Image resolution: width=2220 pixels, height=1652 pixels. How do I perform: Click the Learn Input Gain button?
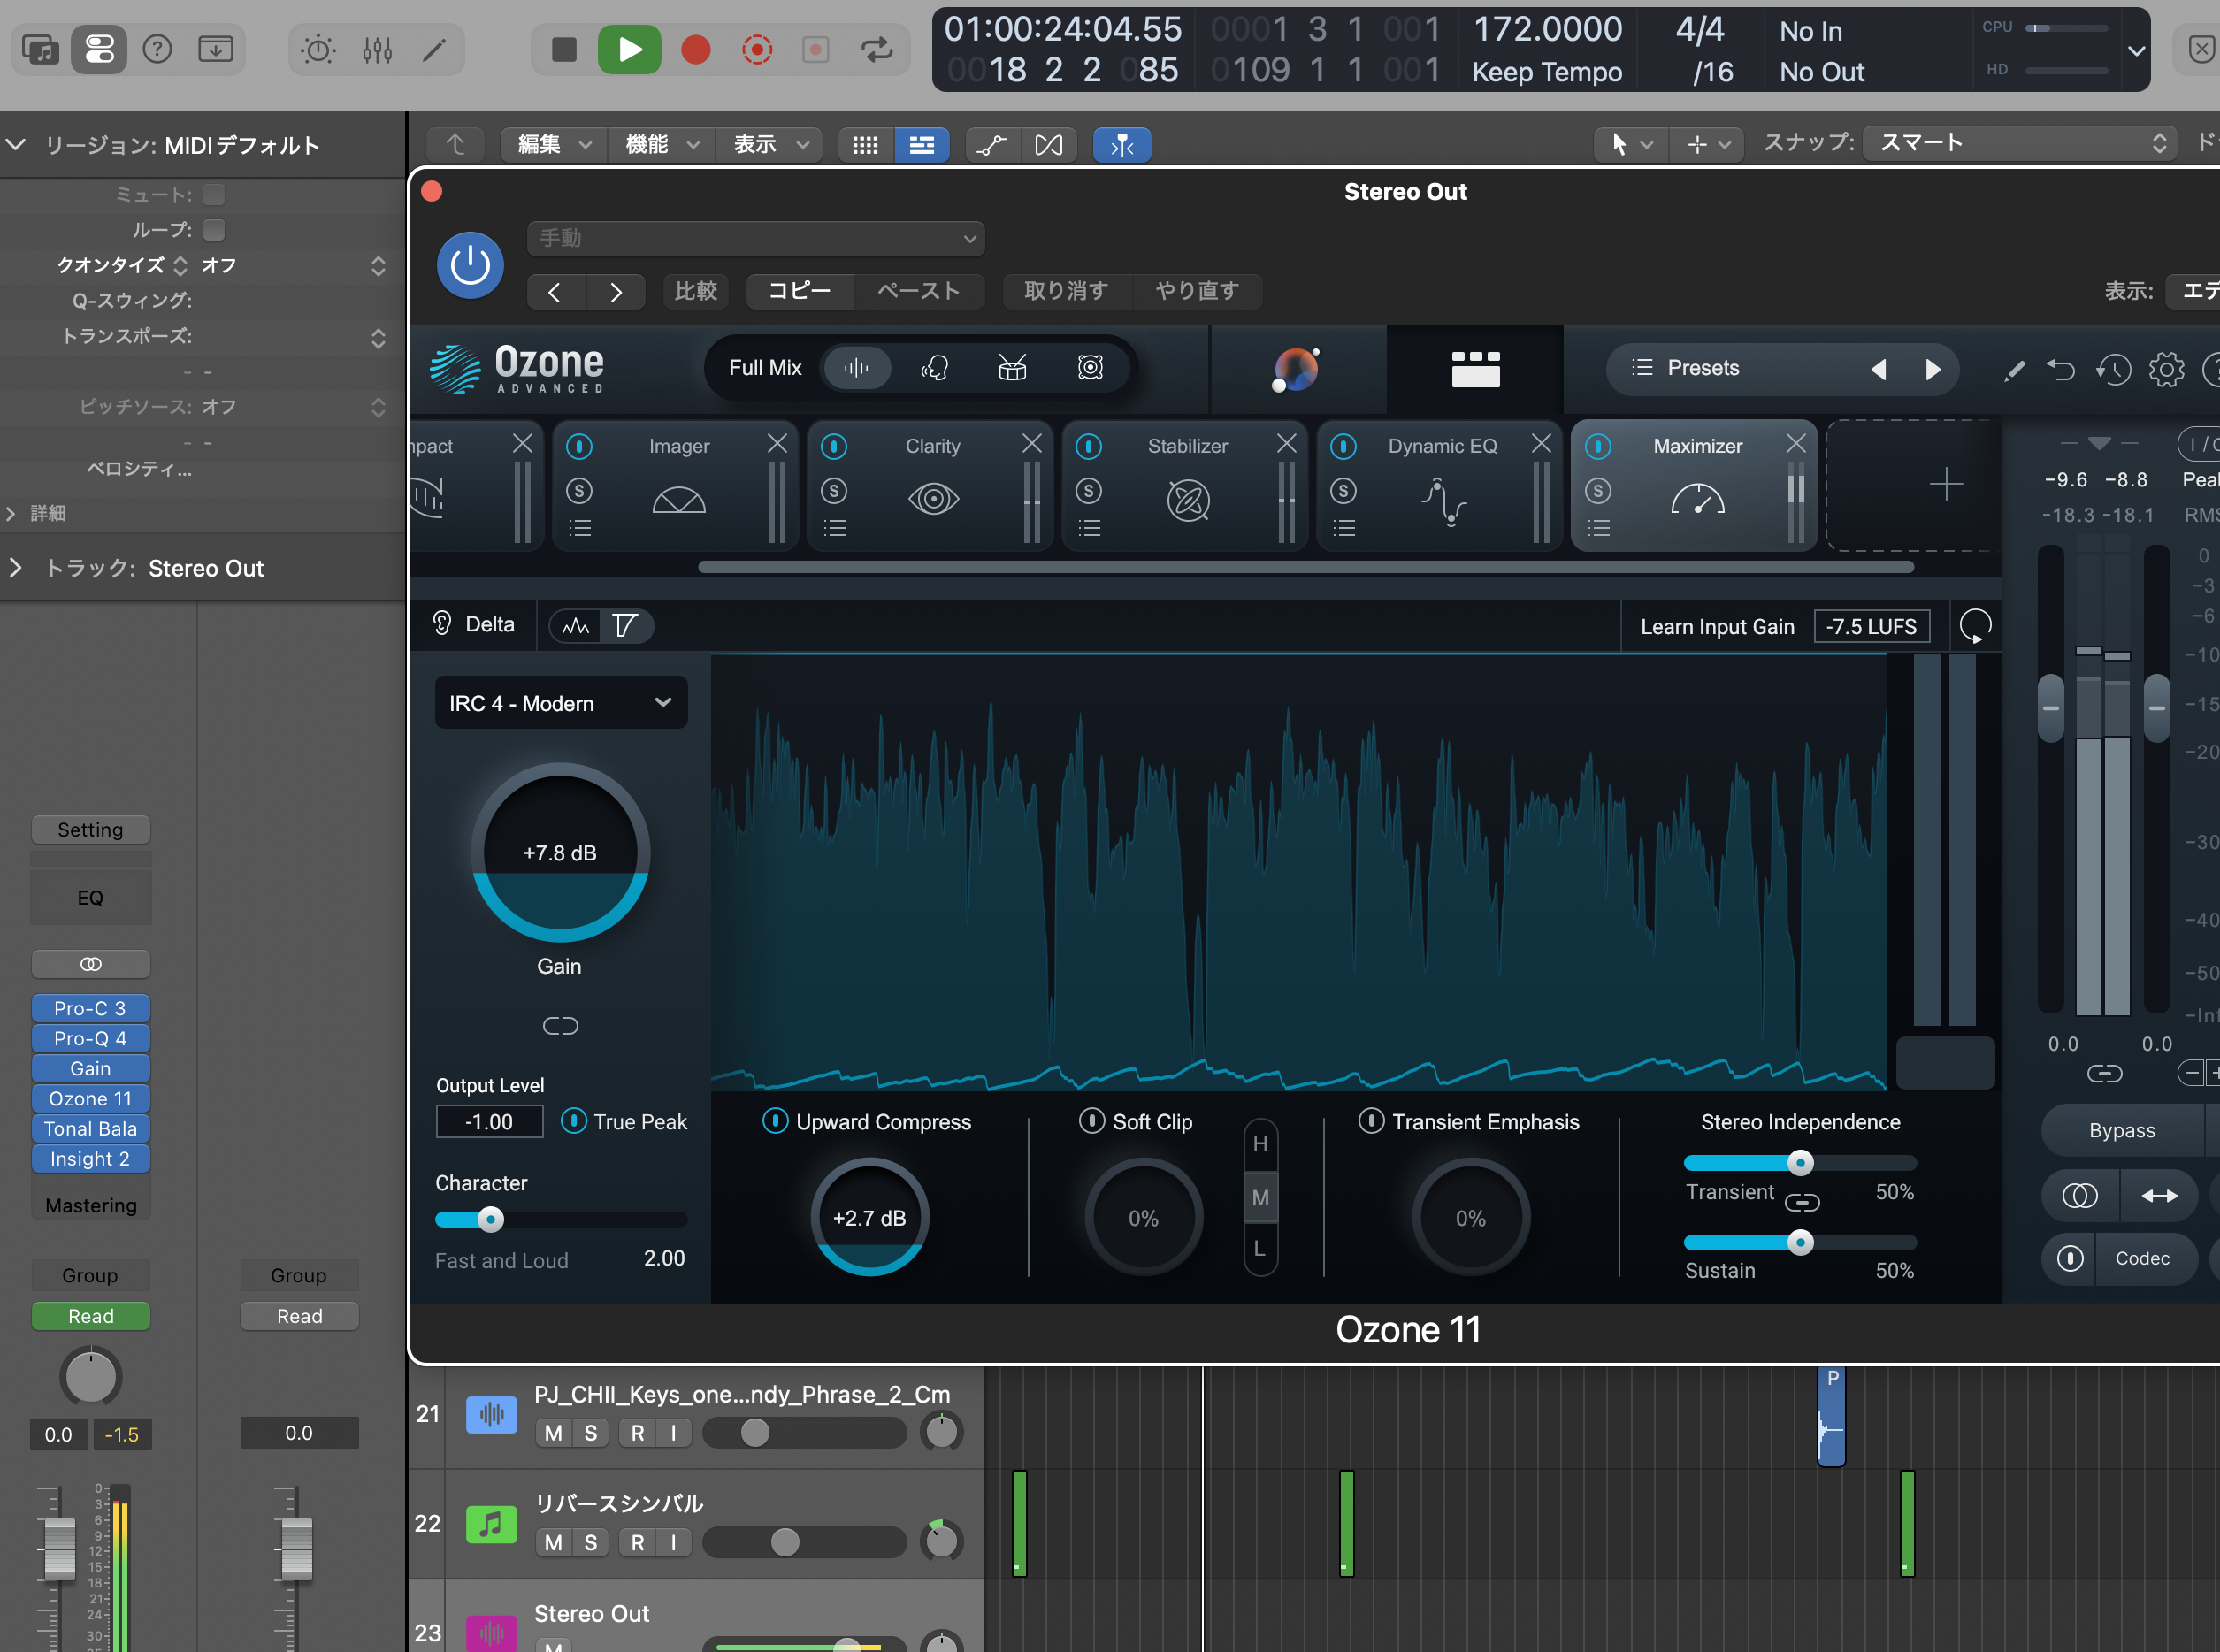point(1717,627)
